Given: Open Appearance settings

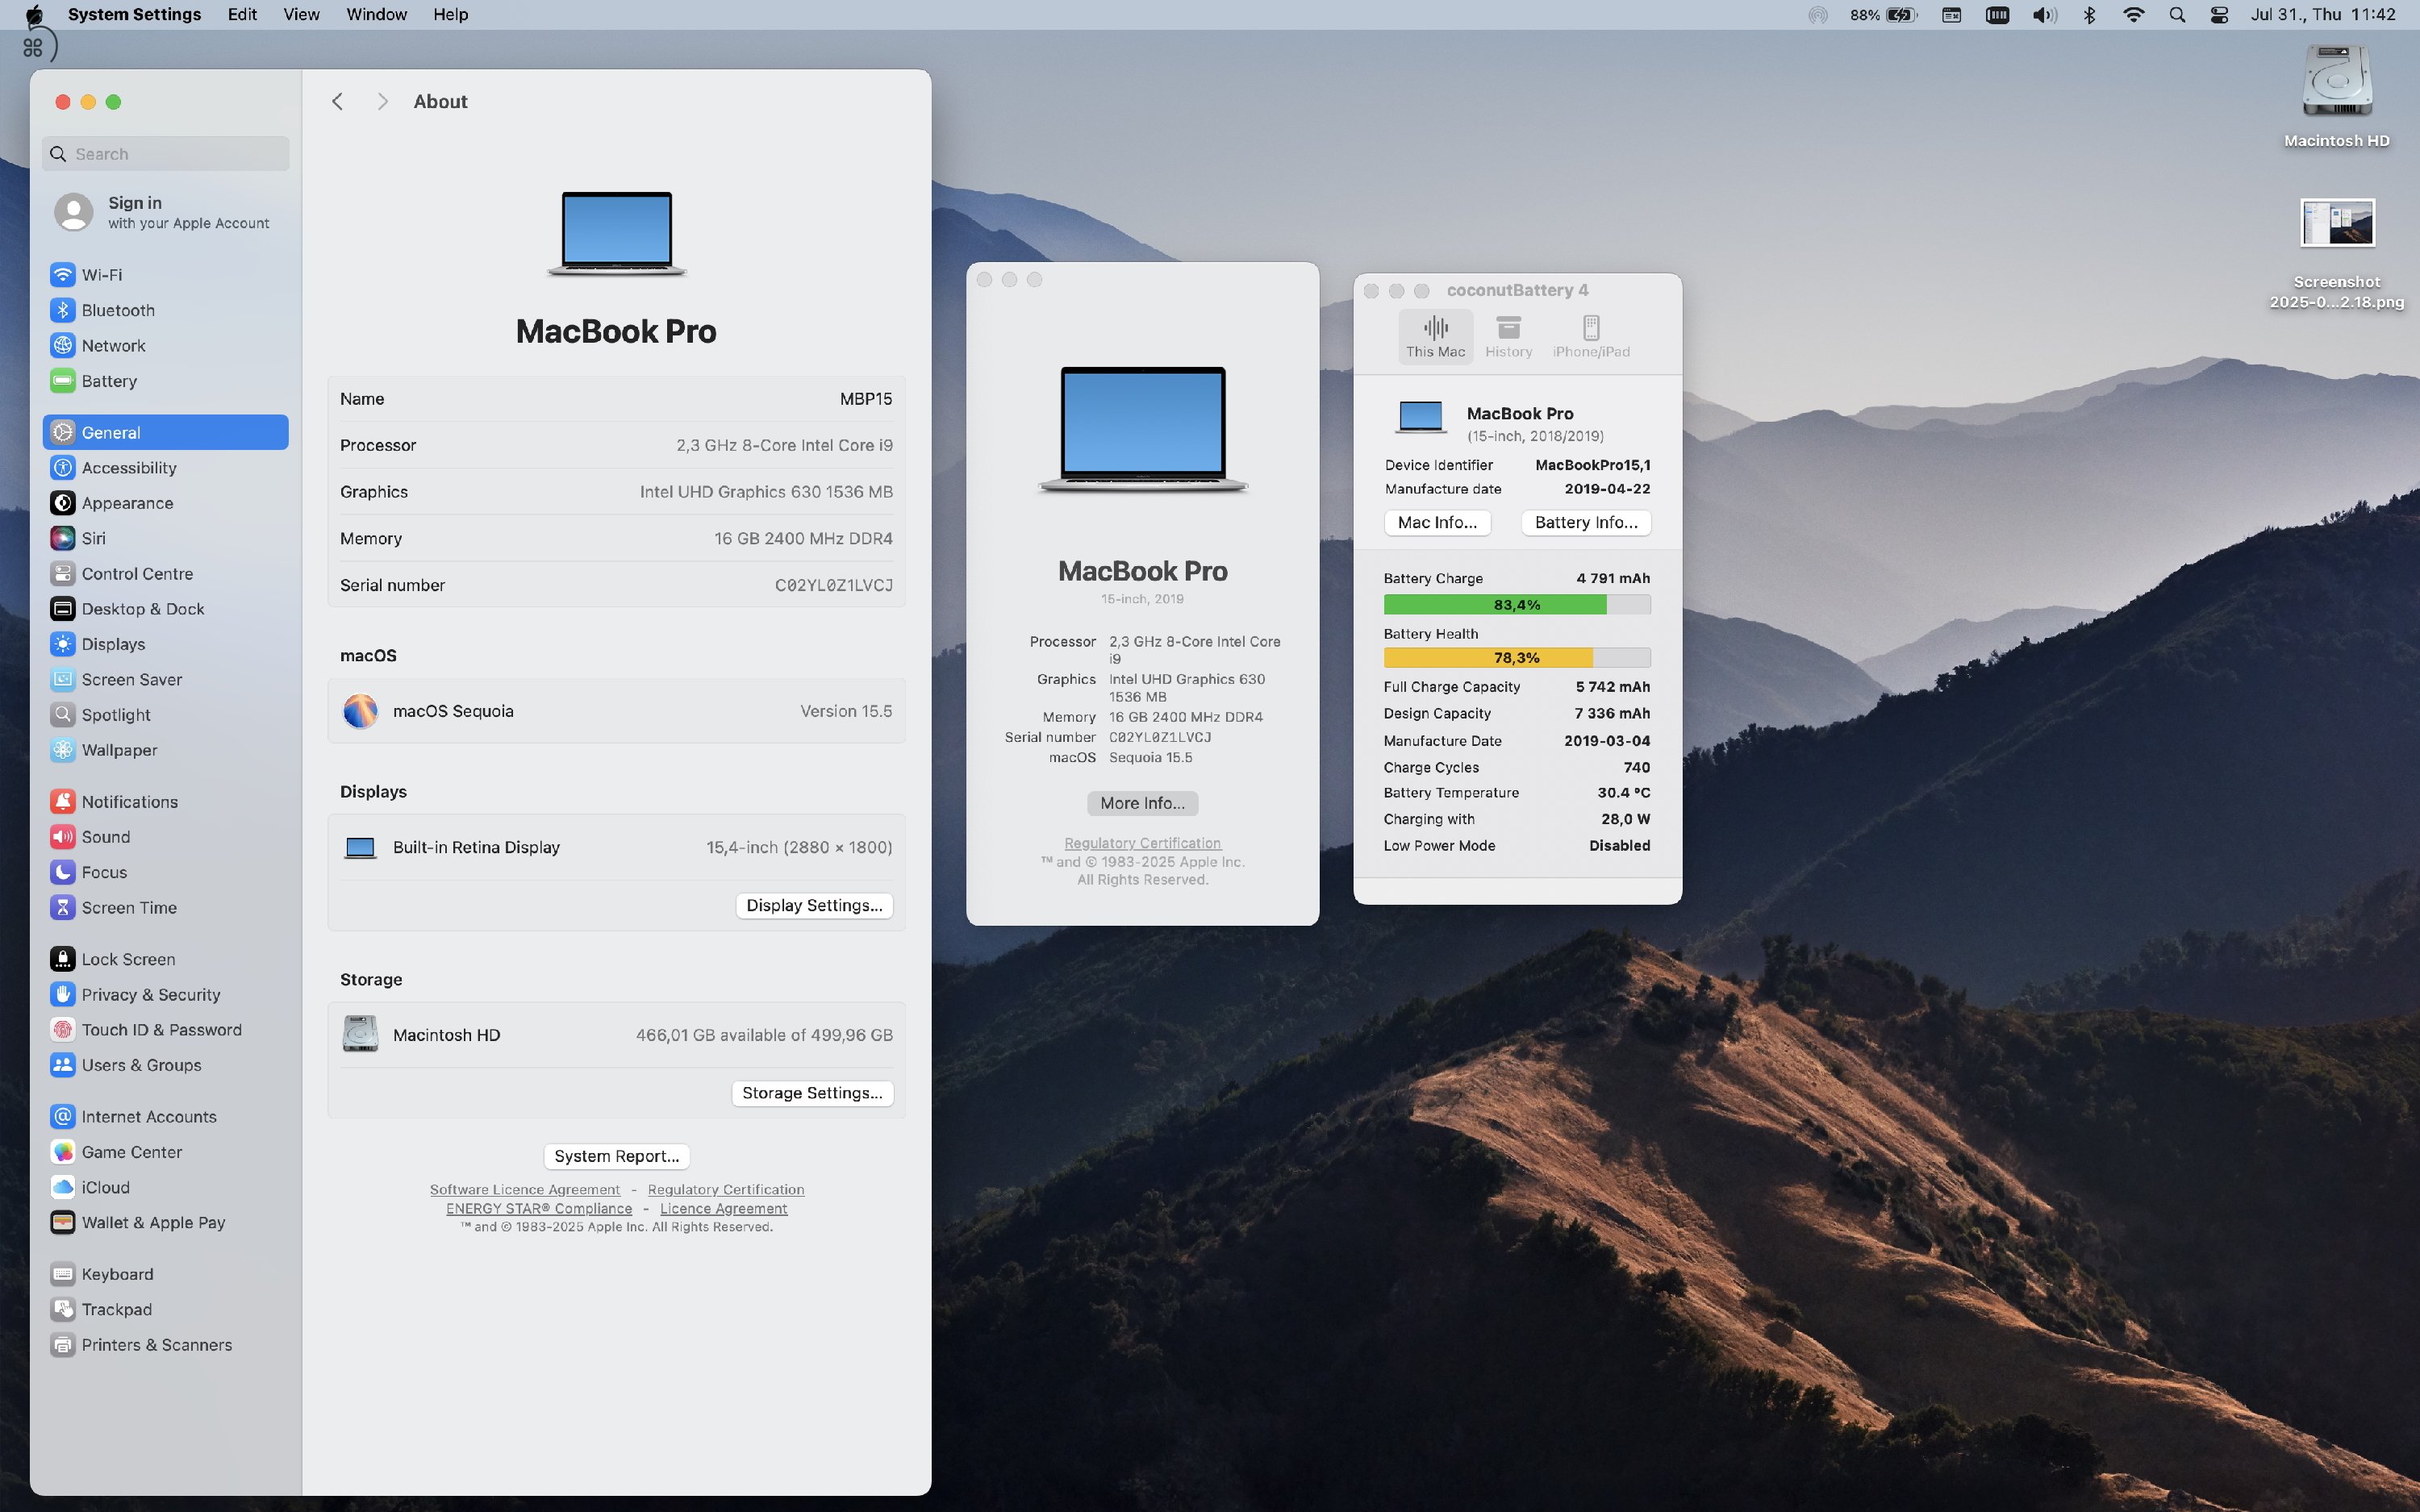Looking at the screenshot, I should [165, 503].
